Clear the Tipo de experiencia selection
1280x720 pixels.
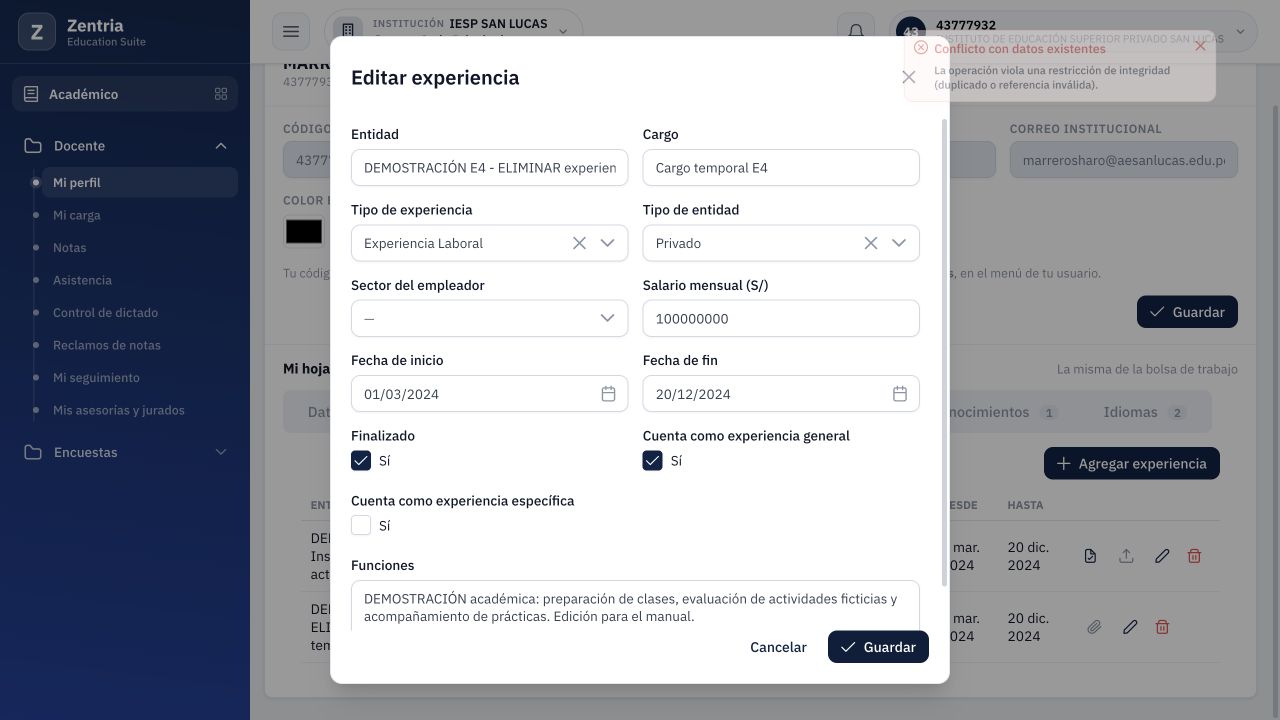(579, 243)
